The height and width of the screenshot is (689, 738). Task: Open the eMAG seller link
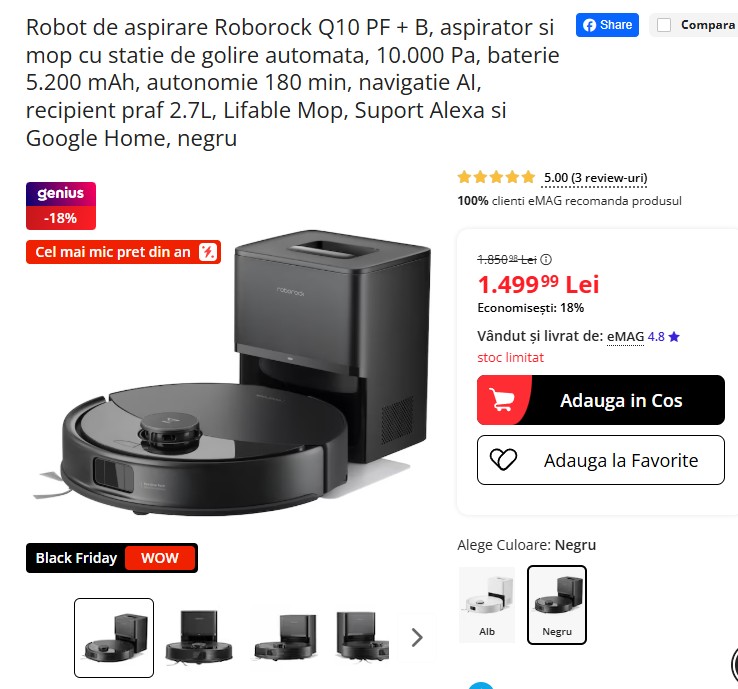point(625,336)
